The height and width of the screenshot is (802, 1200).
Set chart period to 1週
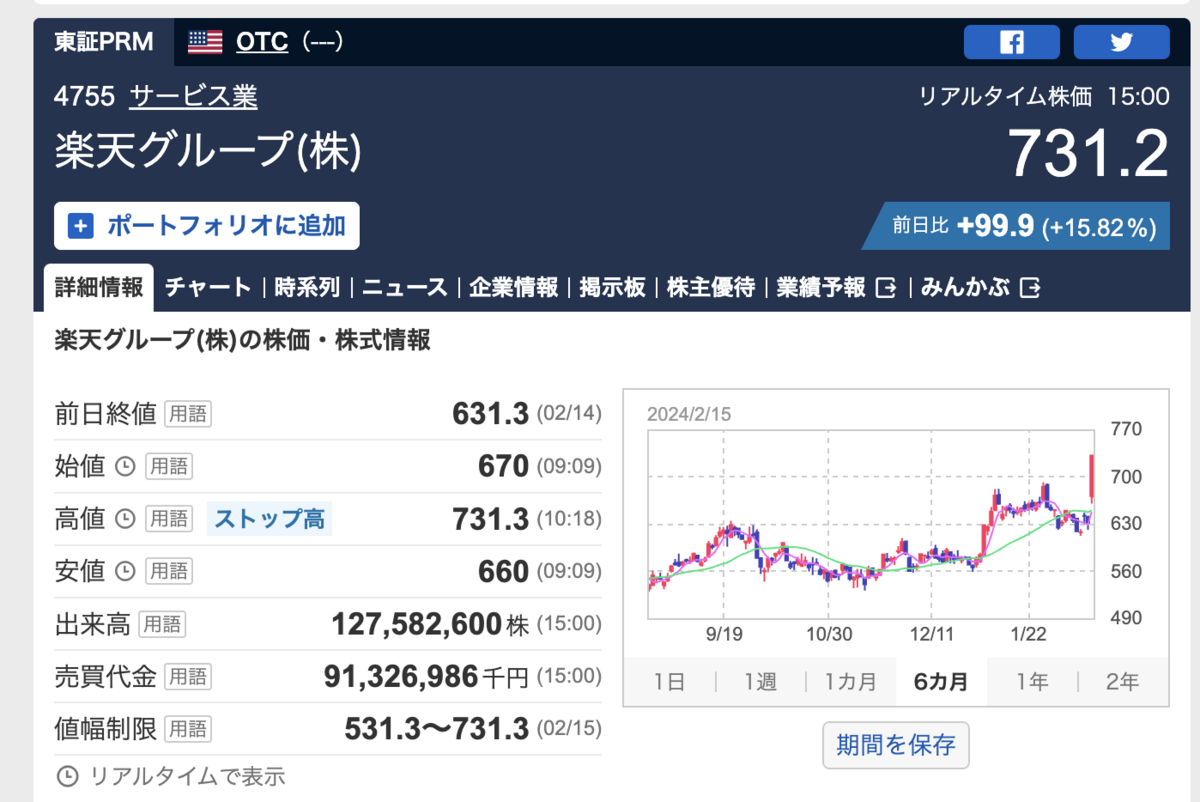pos(760,682)
